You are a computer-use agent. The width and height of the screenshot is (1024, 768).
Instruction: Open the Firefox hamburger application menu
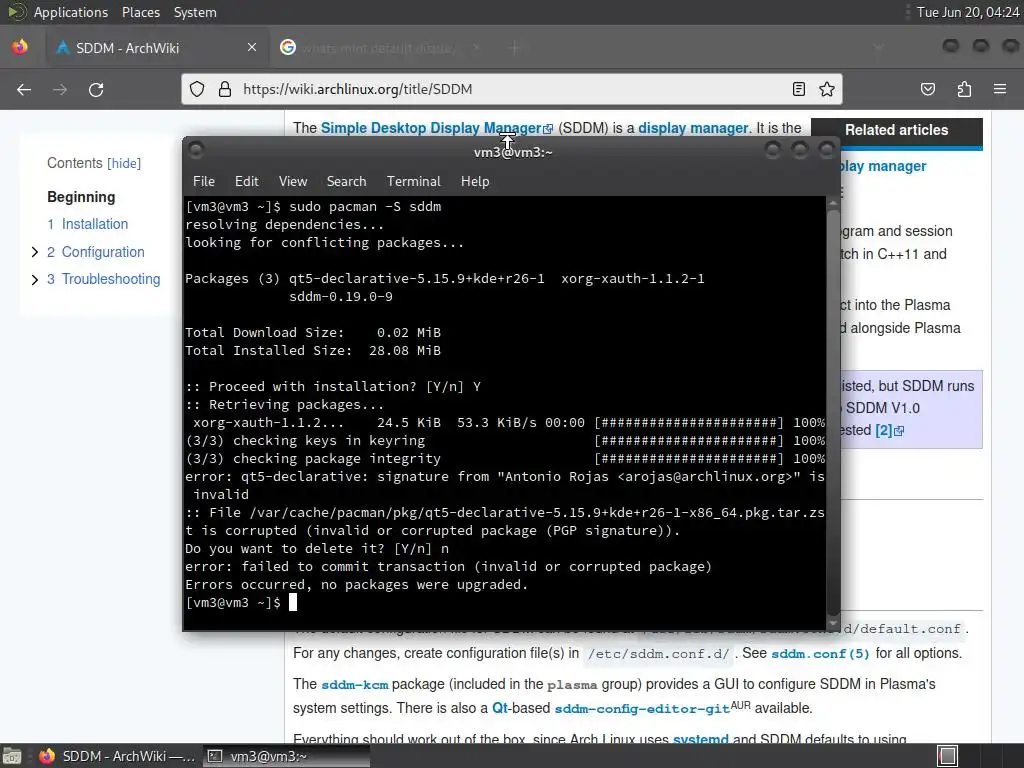pyautogui.click(x=1000, y=89)
